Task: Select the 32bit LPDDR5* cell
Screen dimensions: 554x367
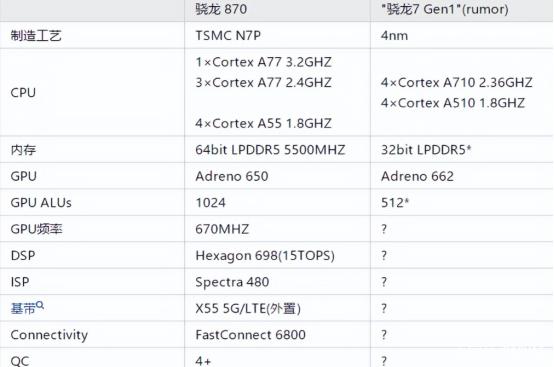Action: tap(426, 150)
